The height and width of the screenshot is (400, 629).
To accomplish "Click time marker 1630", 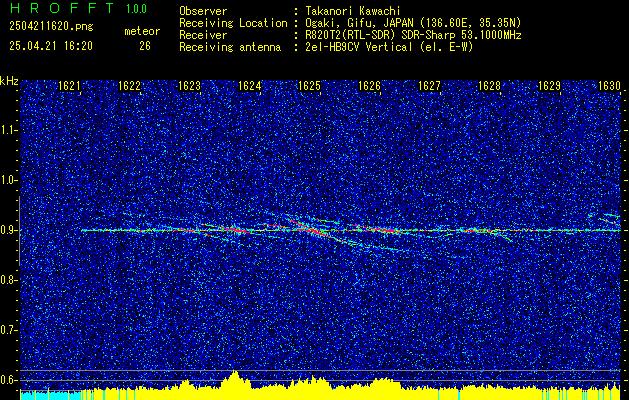I will (x=609, y=86).
